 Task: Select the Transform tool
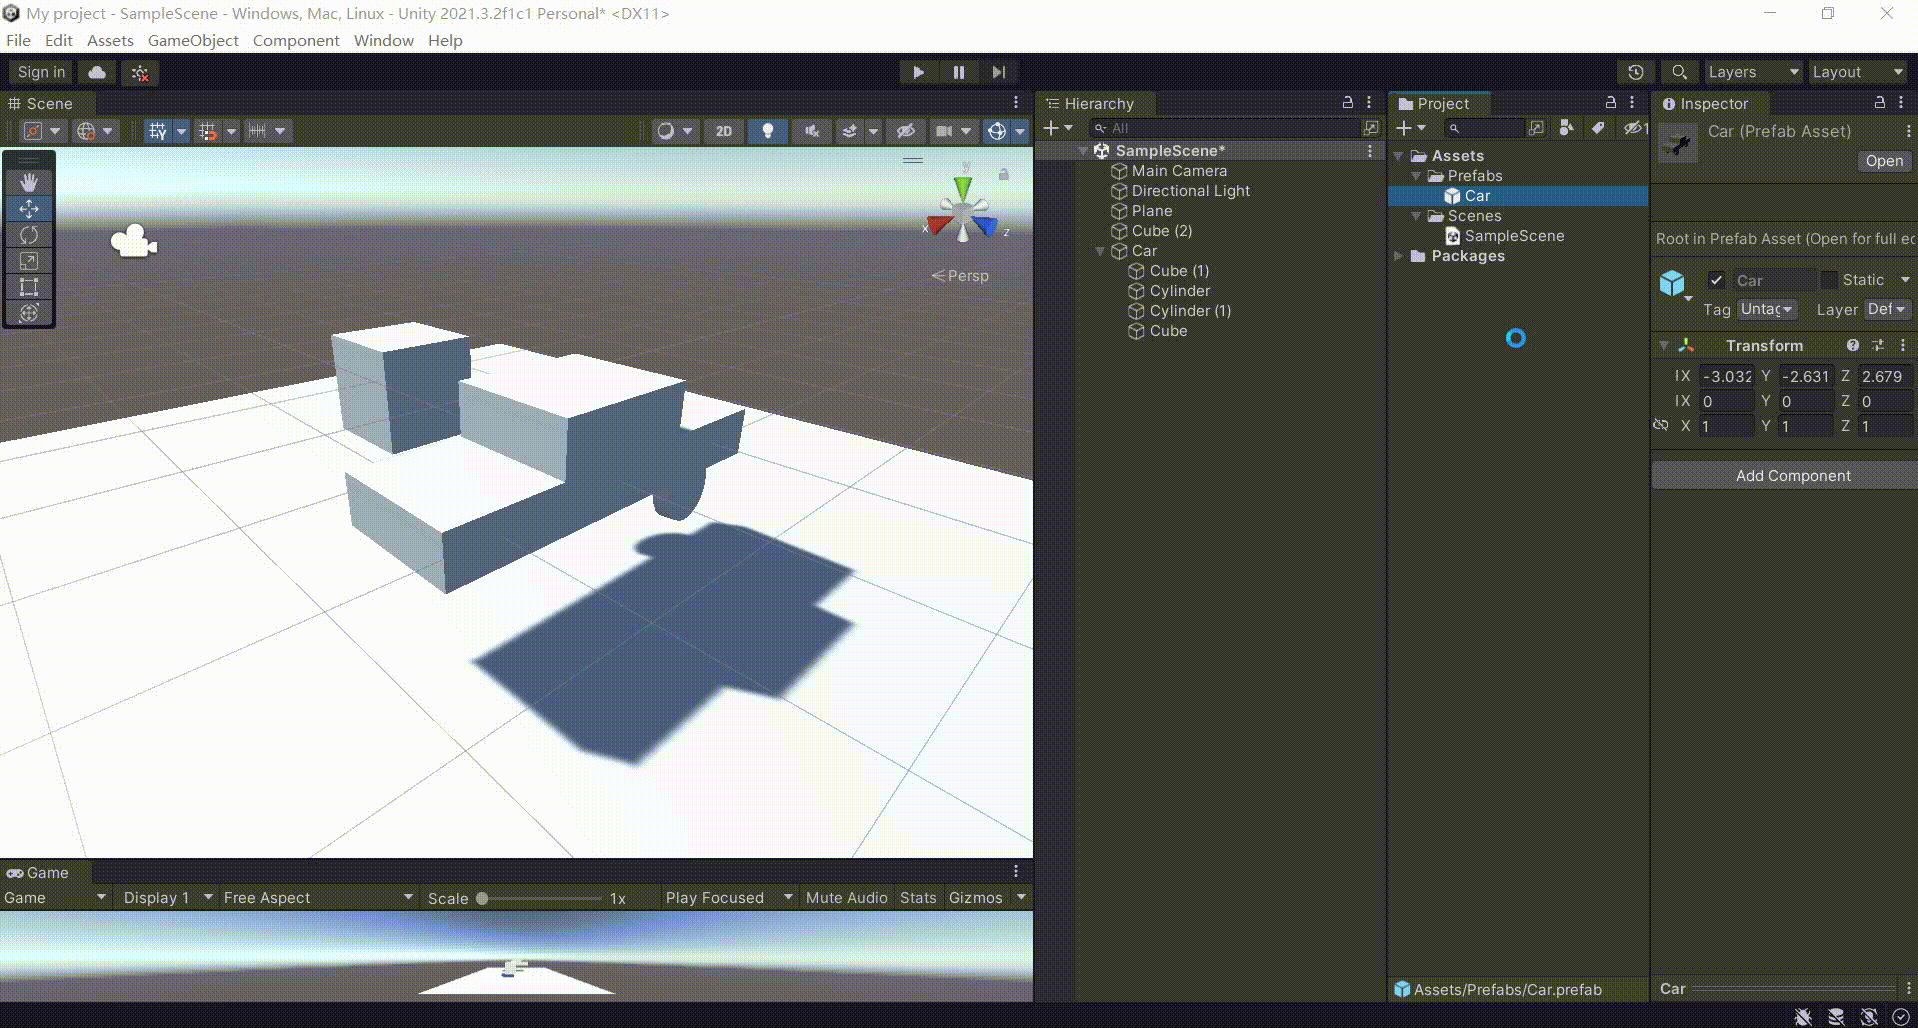(29, 313)
